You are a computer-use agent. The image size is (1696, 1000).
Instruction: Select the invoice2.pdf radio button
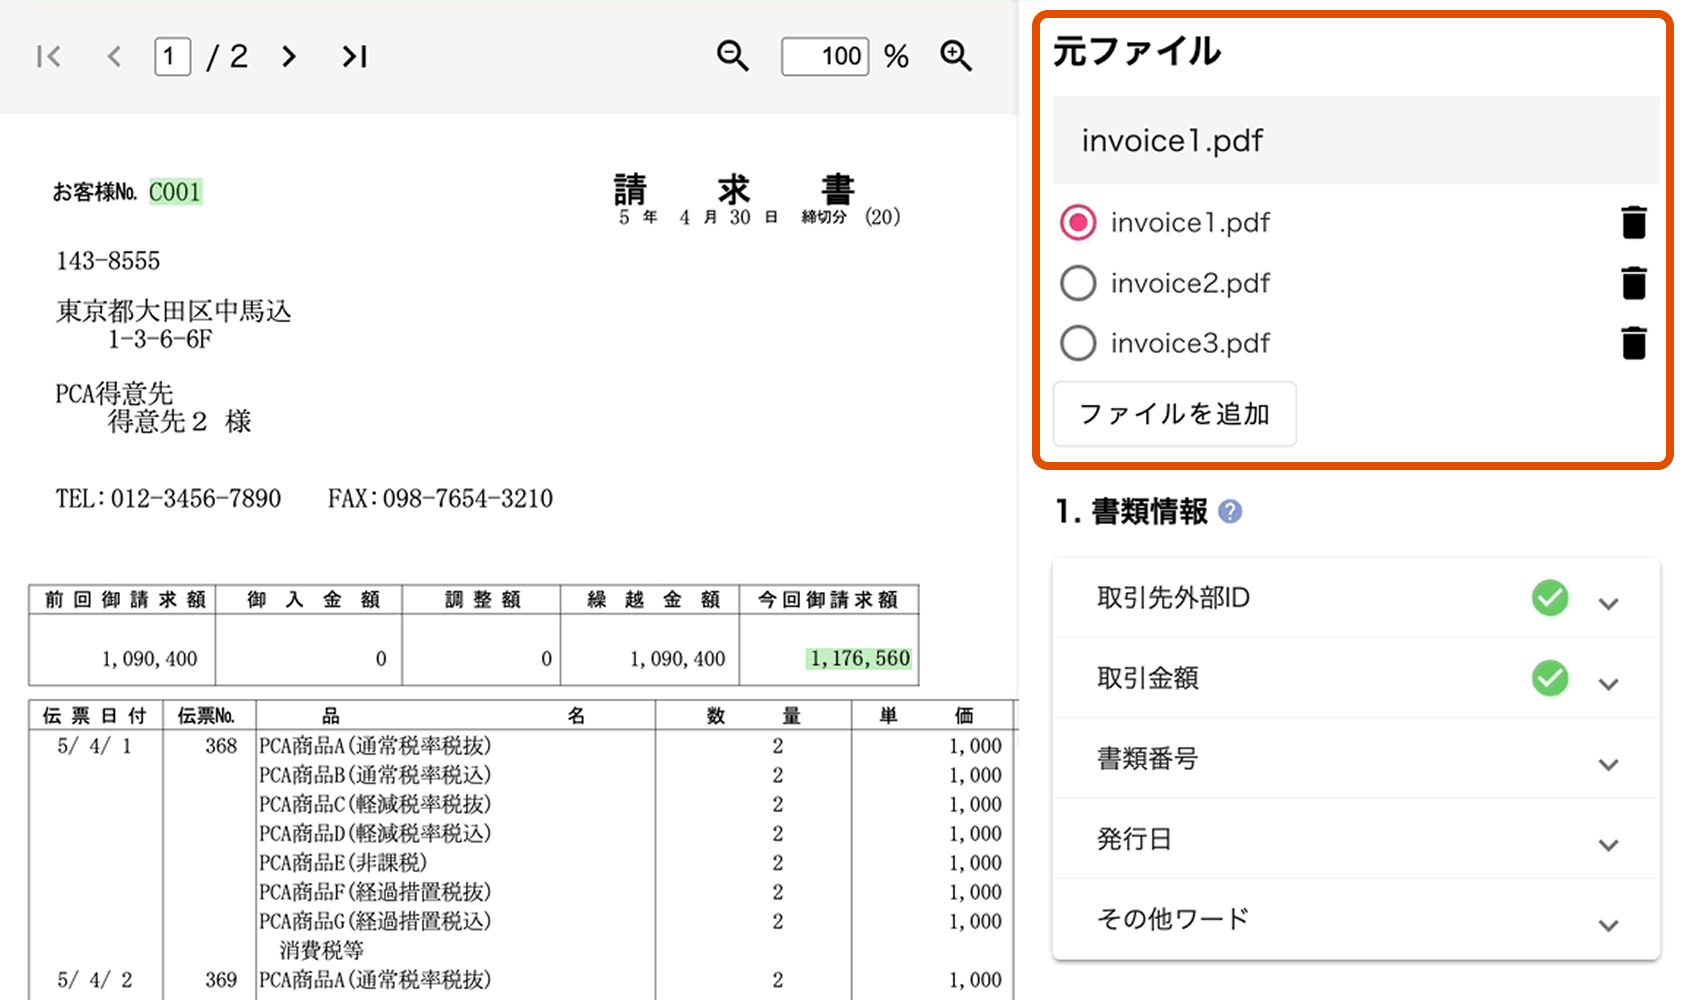tap(1078, 283)
